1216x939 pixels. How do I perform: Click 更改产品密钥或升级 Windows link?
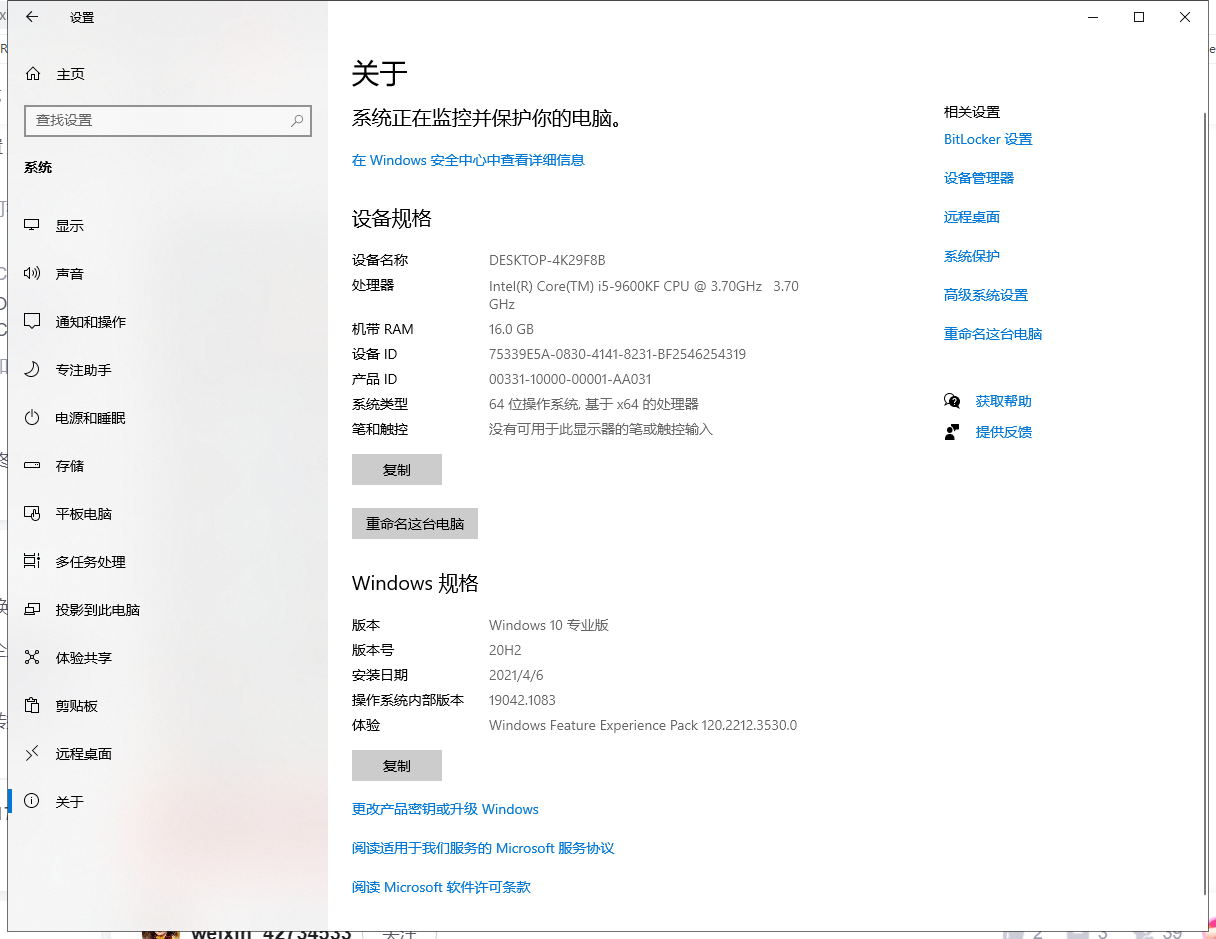point(445,809)
